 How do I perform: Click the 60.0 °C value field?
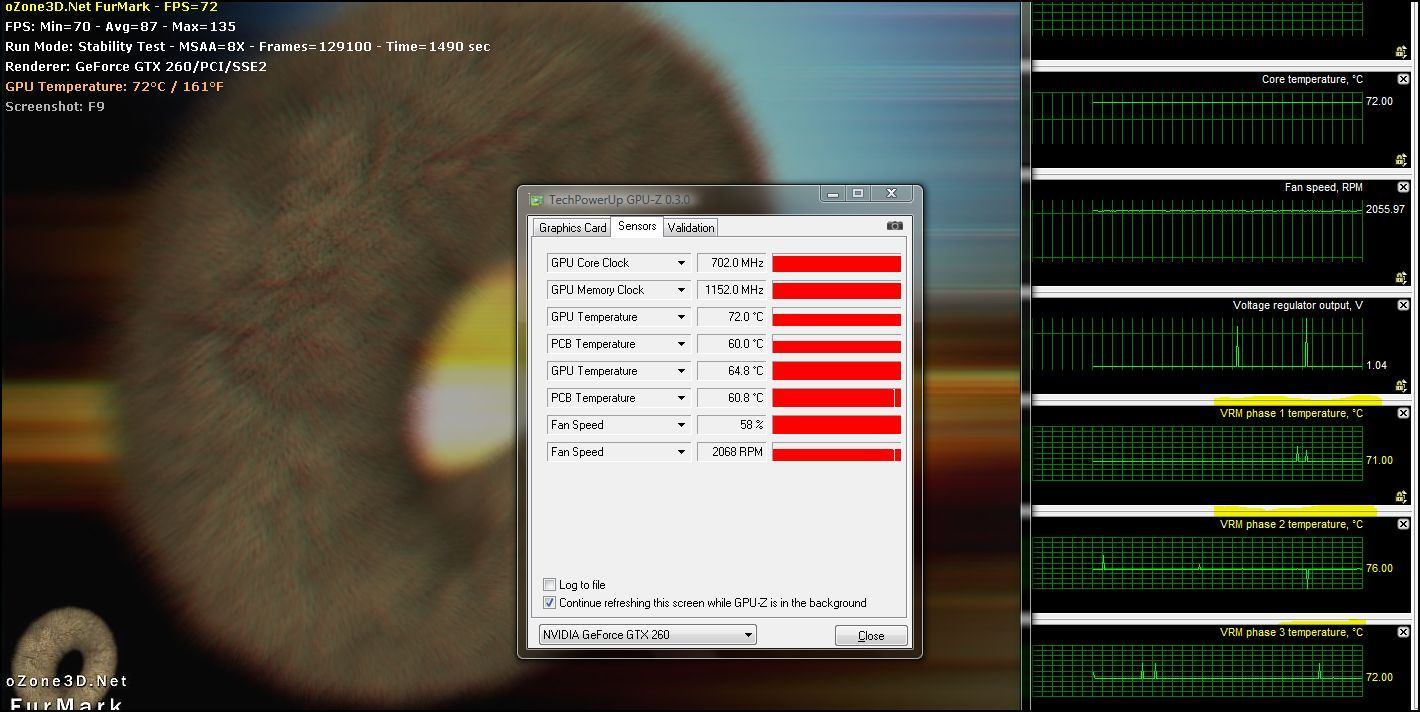click(732, 344)
